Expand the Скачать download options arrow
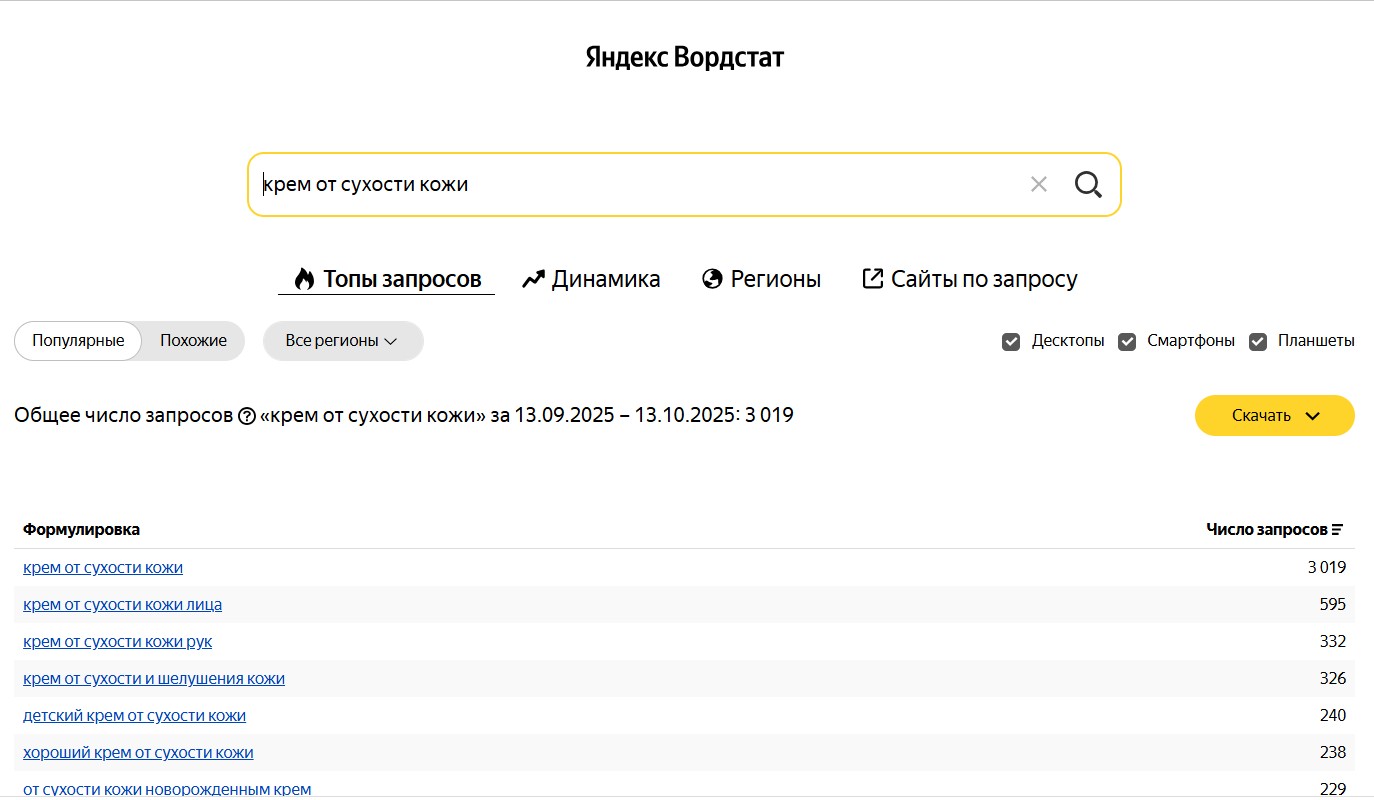The width and height of the screenshot is (1374, 800). click(1312, 415)
